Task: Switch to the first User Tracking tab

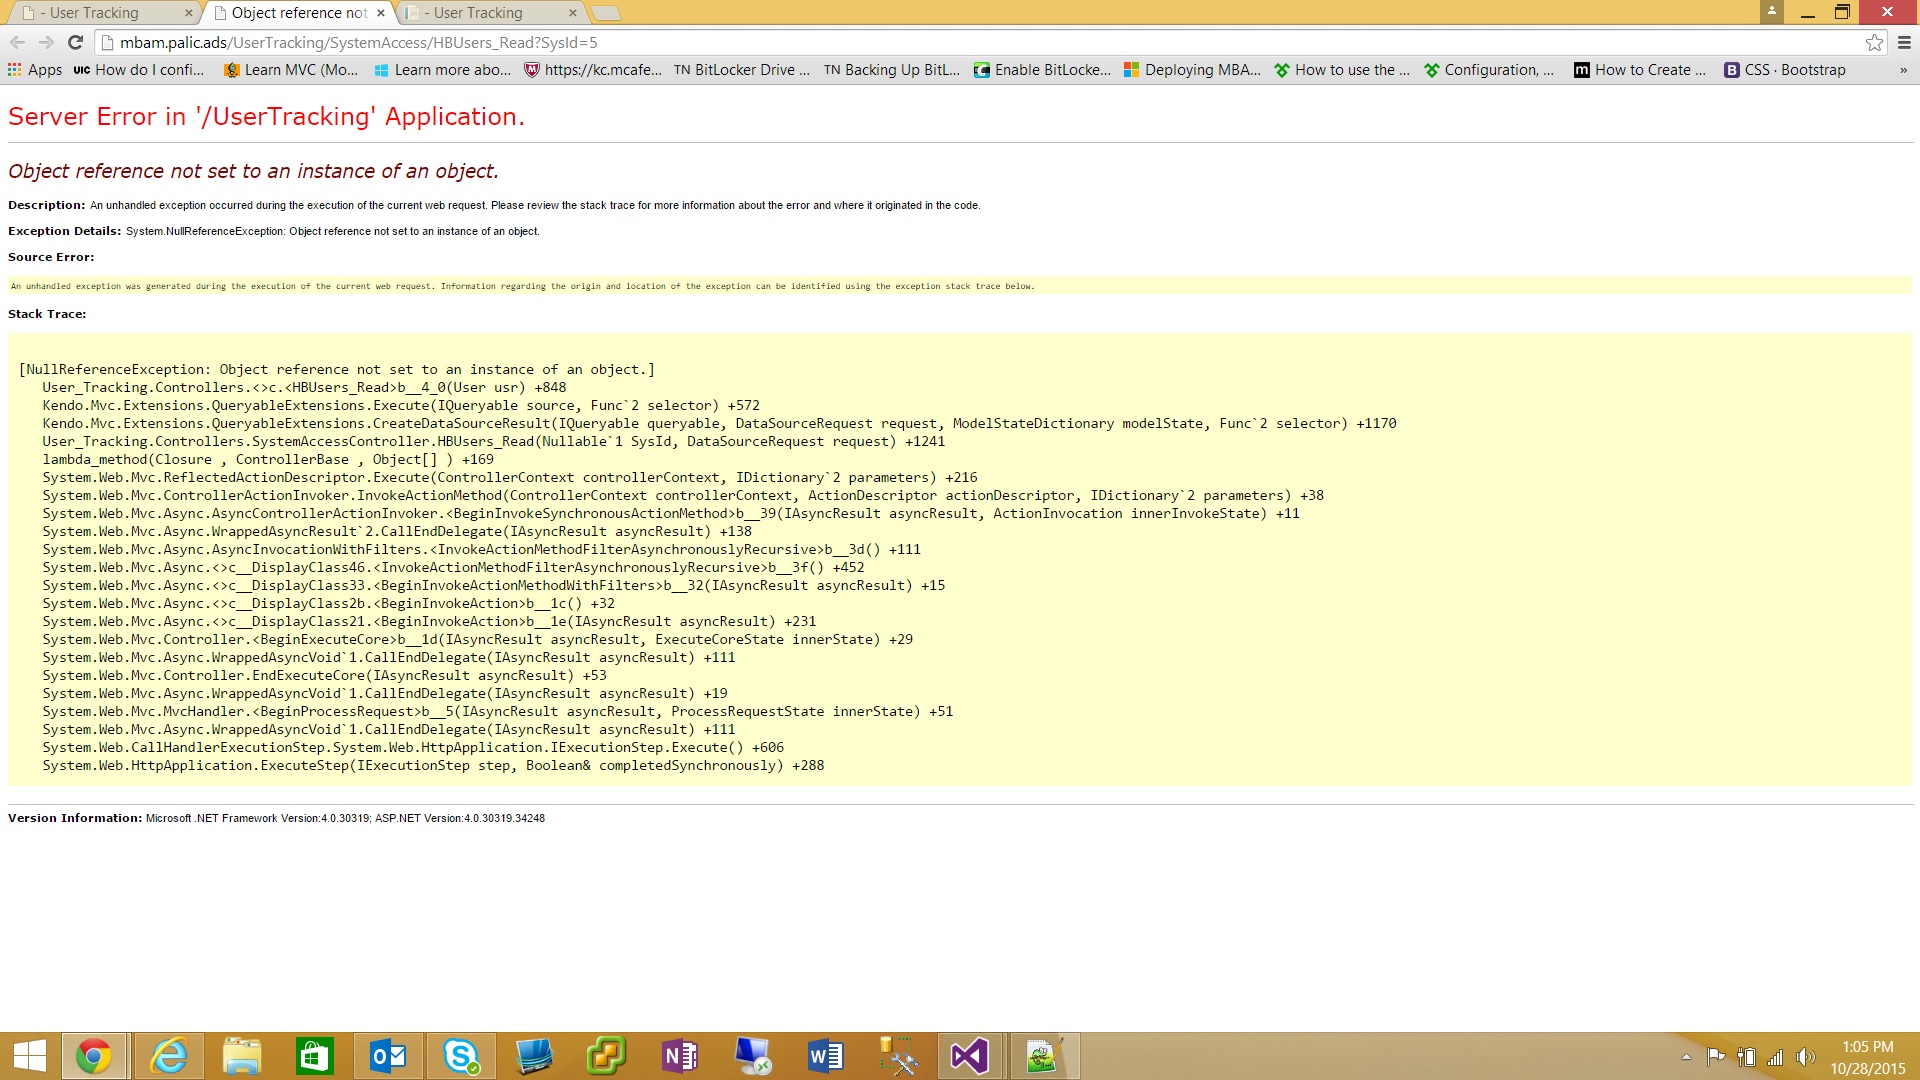Action: click(95, 13)
